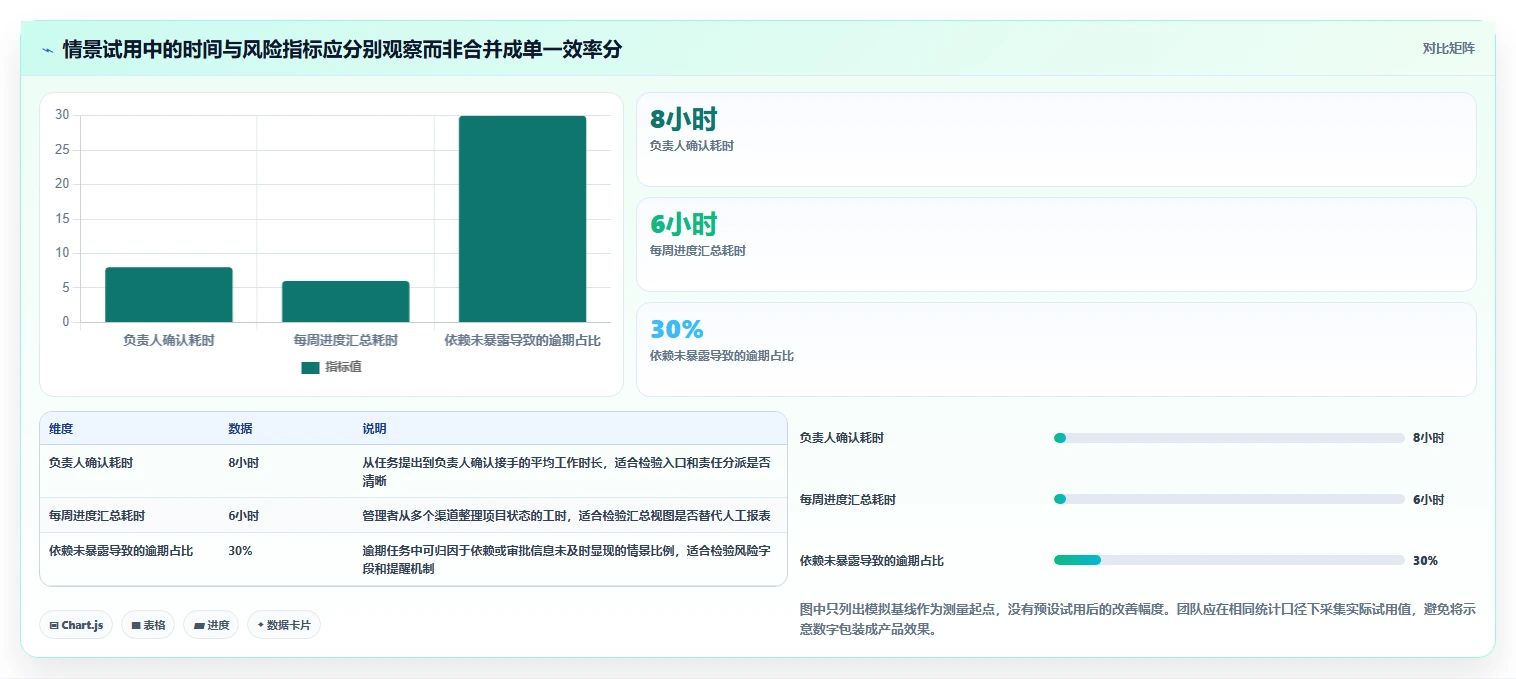Screen dimensions: 1516x679
Task: Click the 说明 column header
Action: [374, 429]
